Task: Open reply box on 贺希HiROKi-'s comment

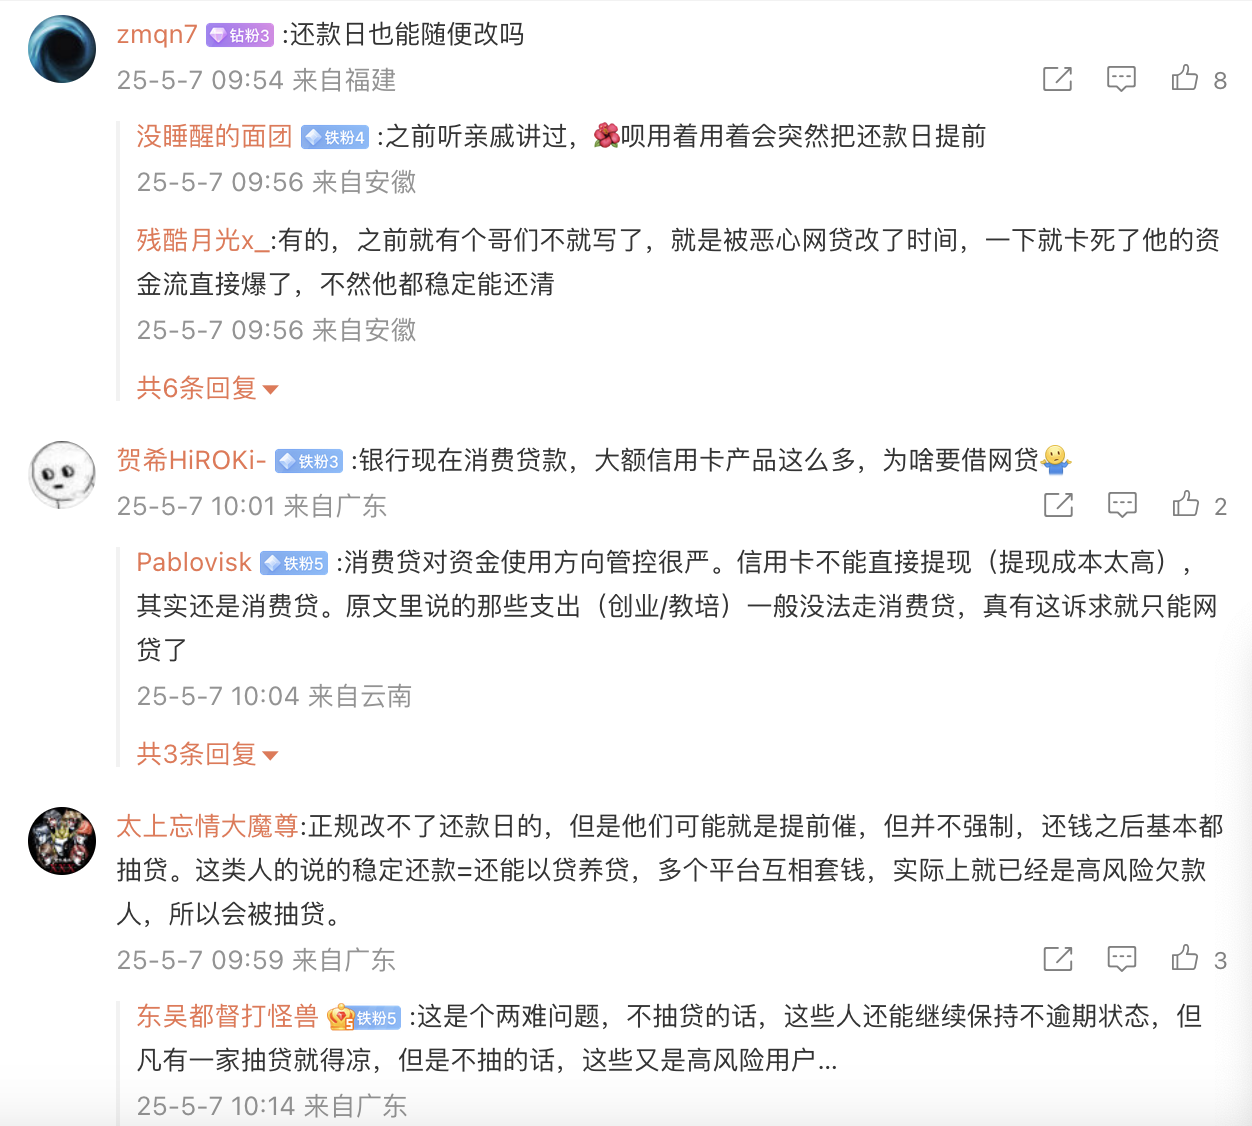Action: click(x=1122, y=505)
